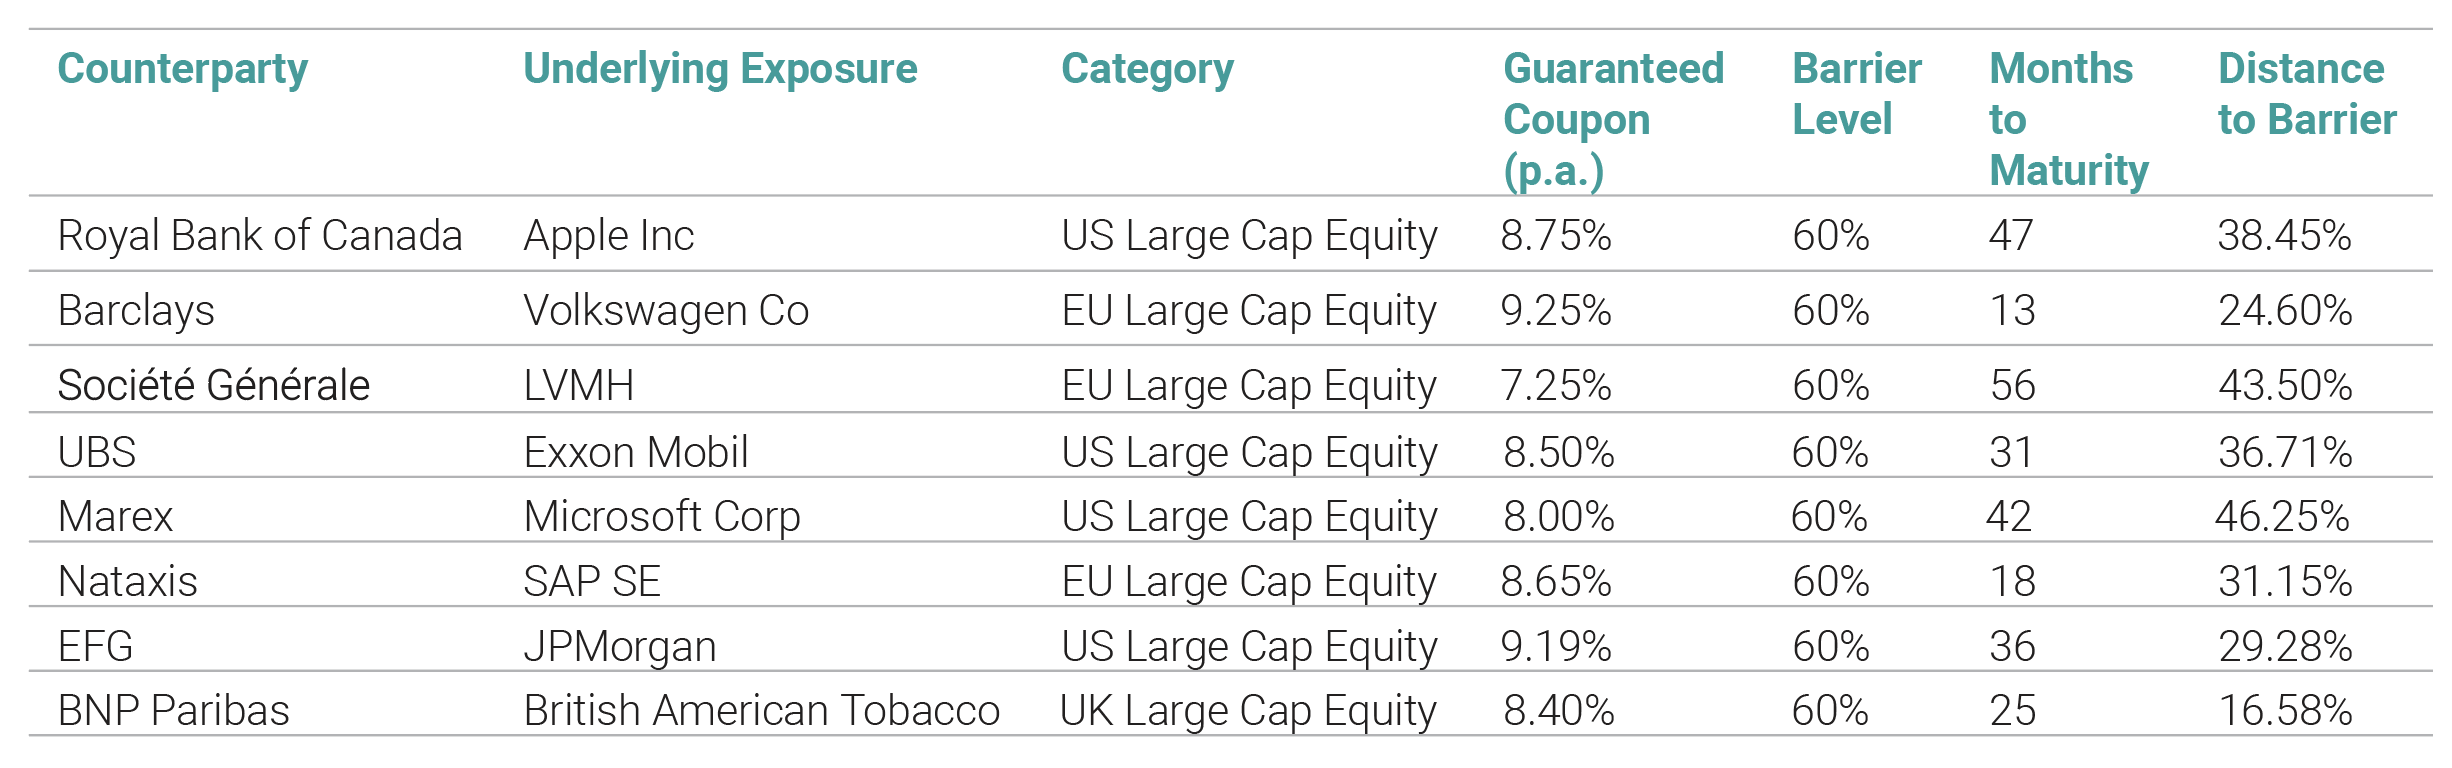The height and width of the screenshot is (768, 2452).
Task: Select the British American Tobacco cell
Action: pyautogui.click(x=761, y=711)
